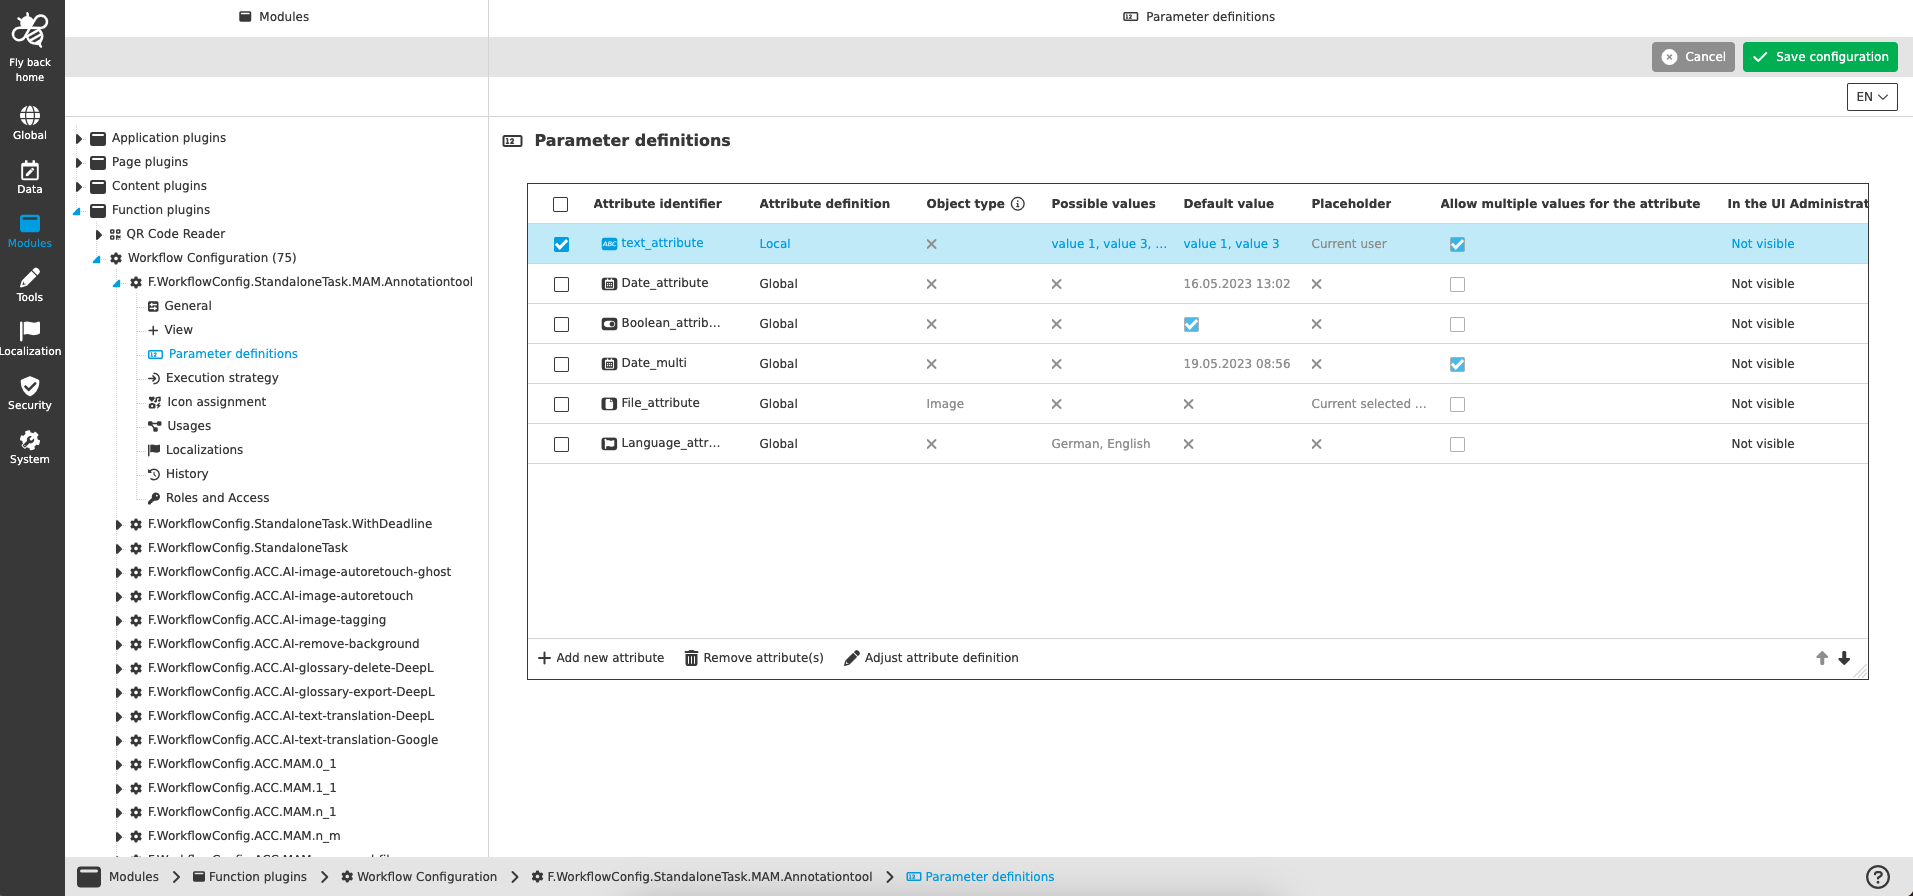1913x896 pixels.
Task: Click the QR Code Reader tree icon
Action: click(115, 234)
